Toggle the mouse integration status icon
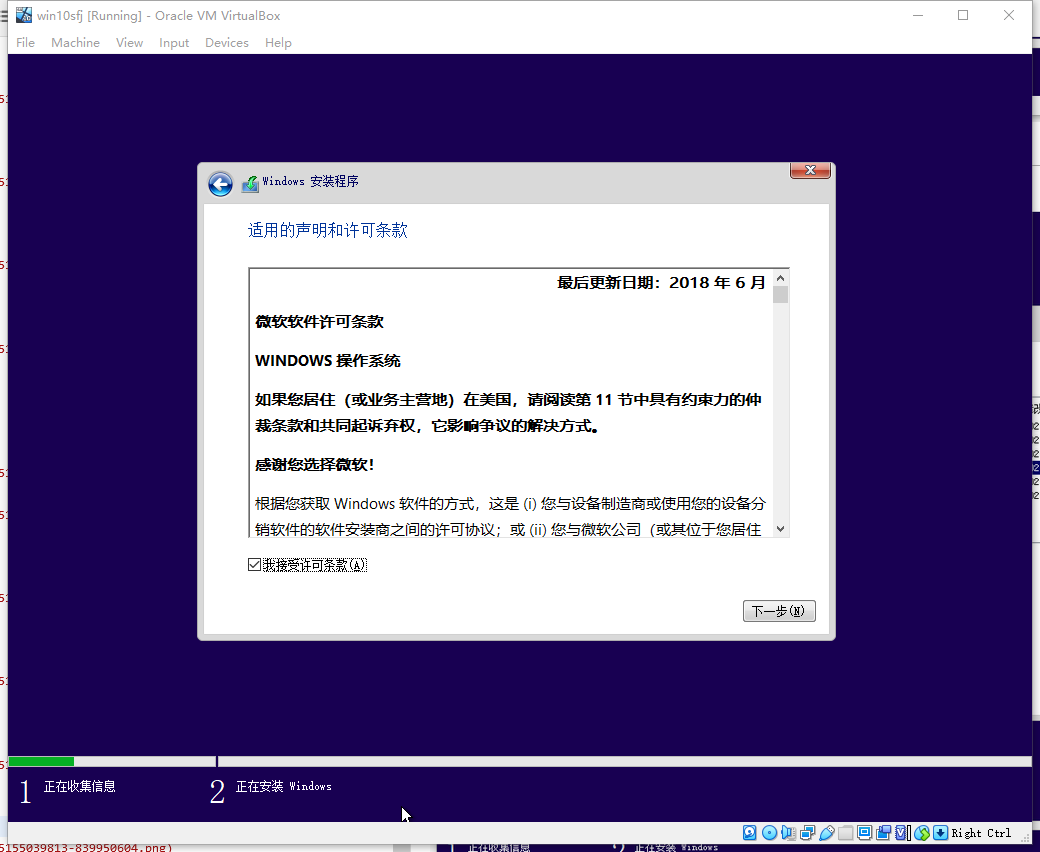 [x=921, y=833]
